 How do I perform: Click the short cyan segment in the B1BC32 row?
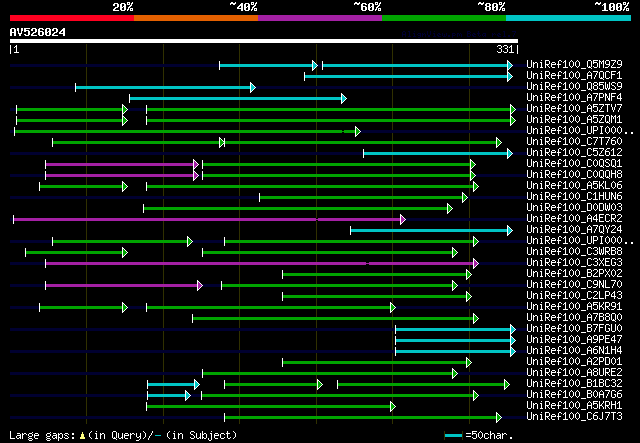tap(173, 385)
